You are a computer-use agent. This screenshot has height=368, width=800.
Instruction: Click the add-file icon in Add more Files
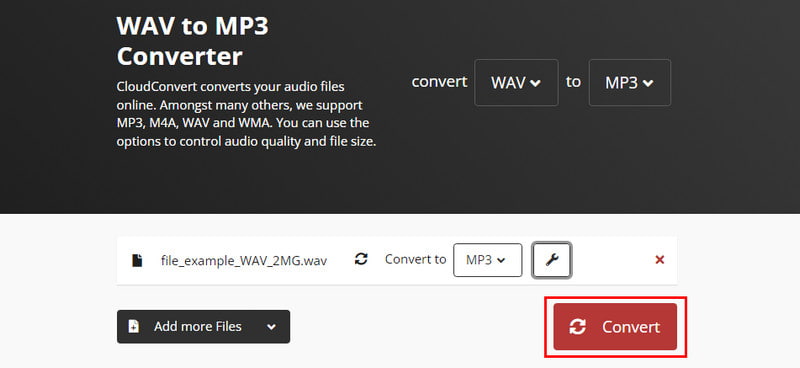(134, 327)
